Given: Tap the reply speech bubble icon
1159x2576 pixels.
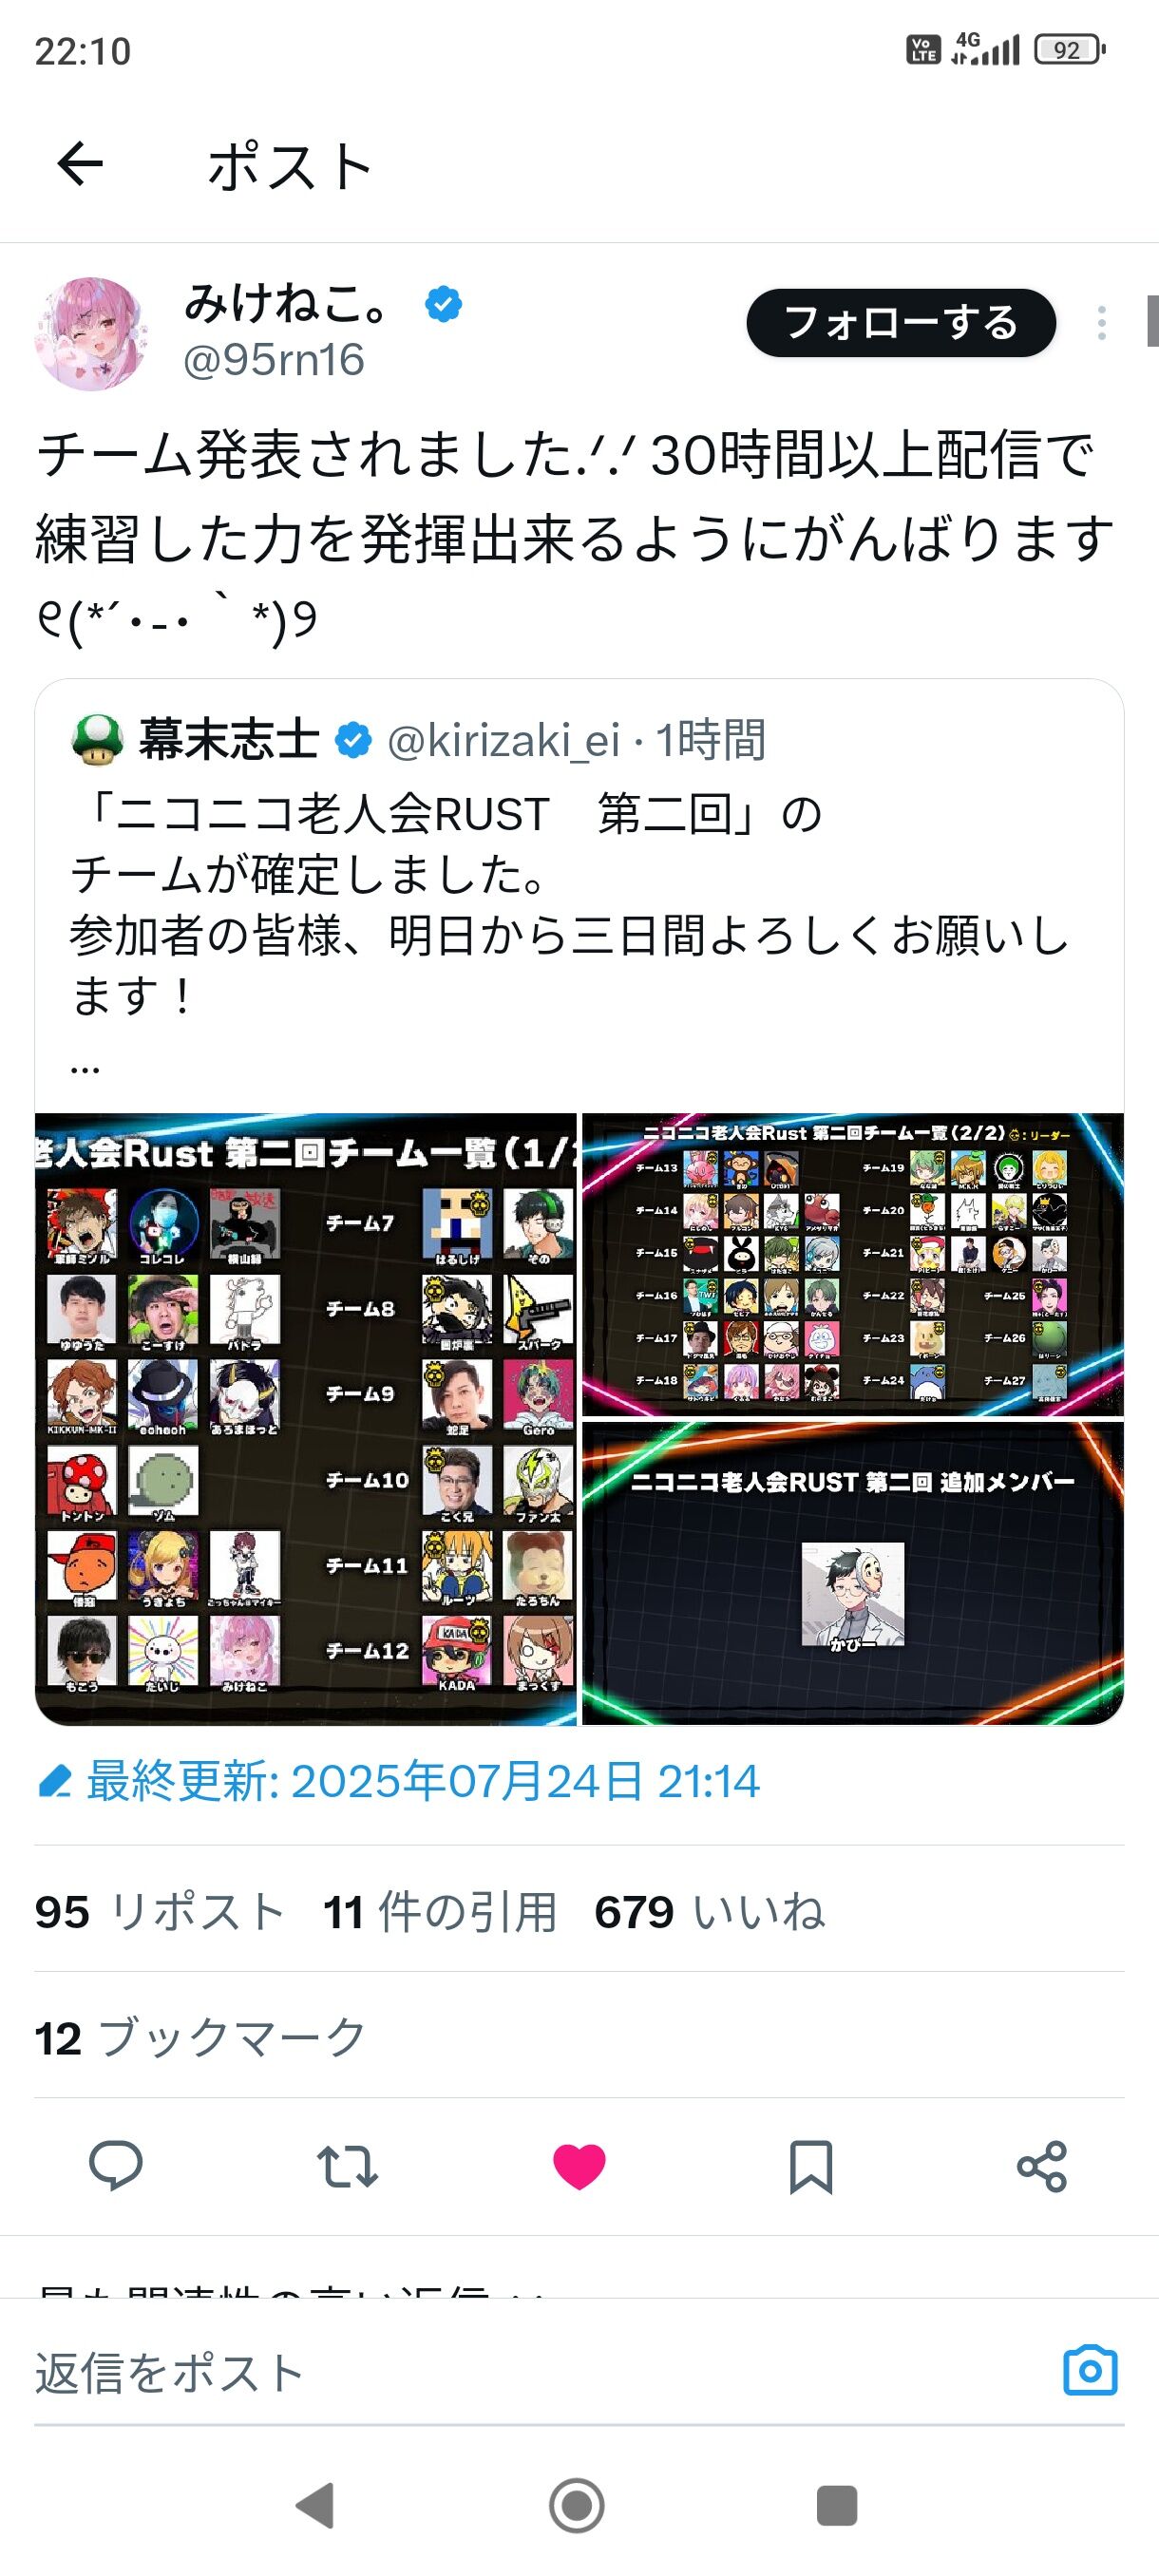Looking at the screenshot, I should (x=116, y=2166).
